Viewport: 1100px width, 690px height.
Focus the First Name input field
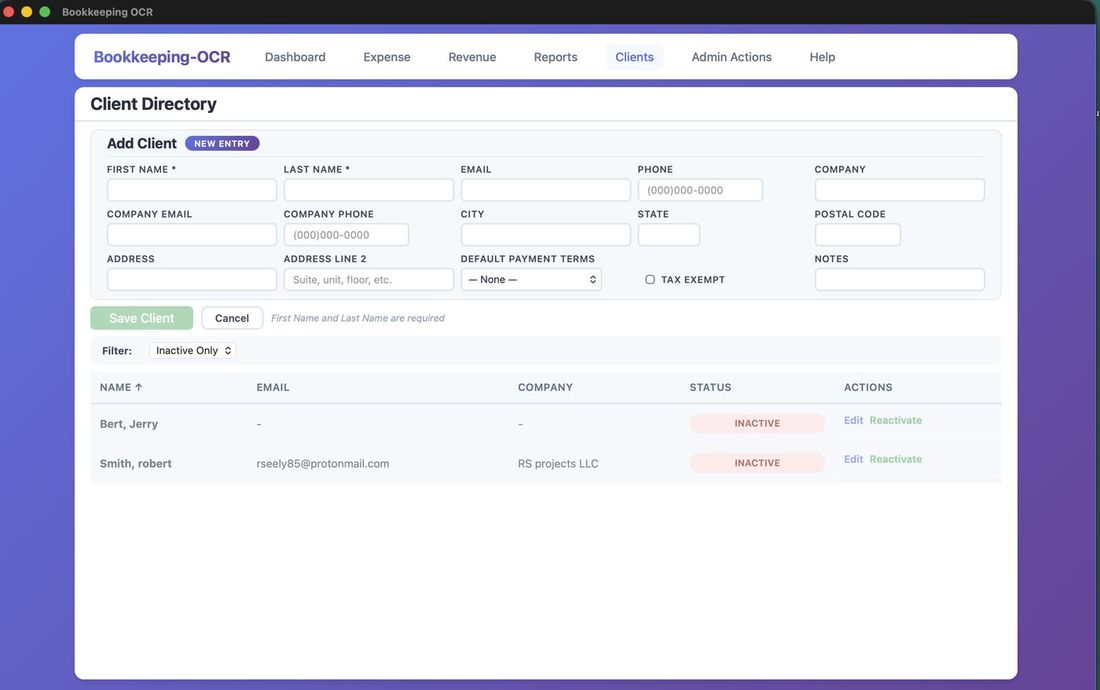pyautogui.click(x=192, y=190)
